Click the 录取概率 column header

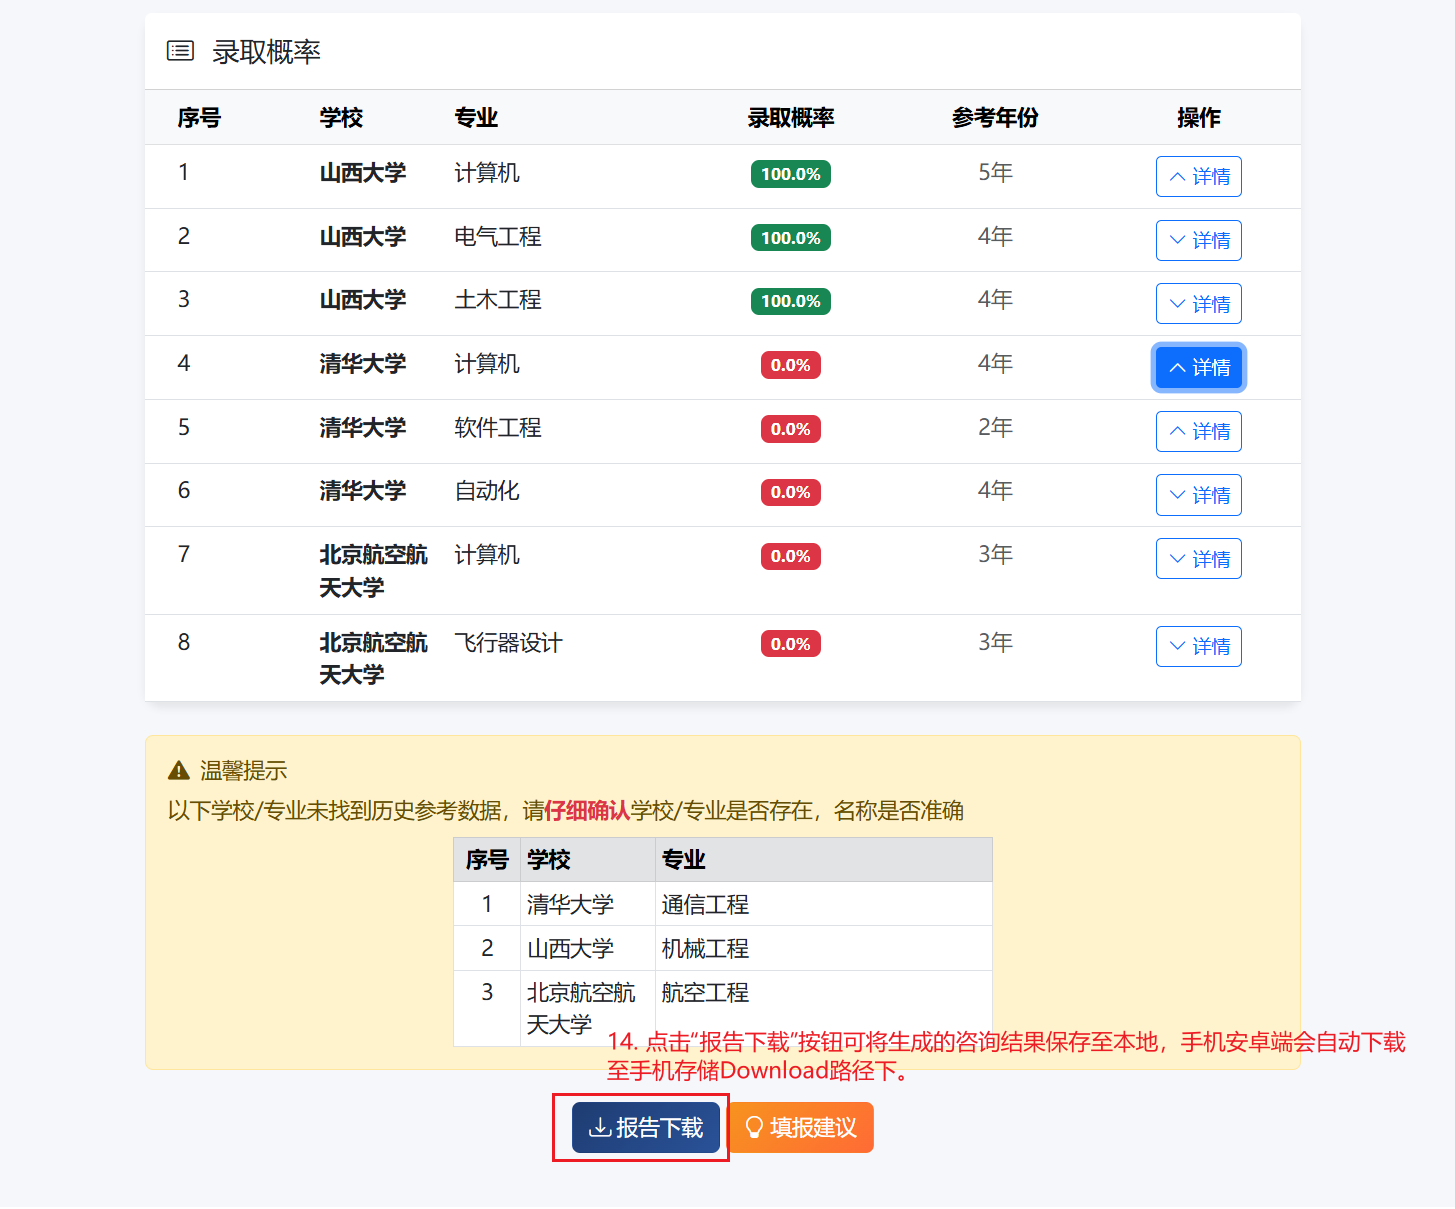791,118
